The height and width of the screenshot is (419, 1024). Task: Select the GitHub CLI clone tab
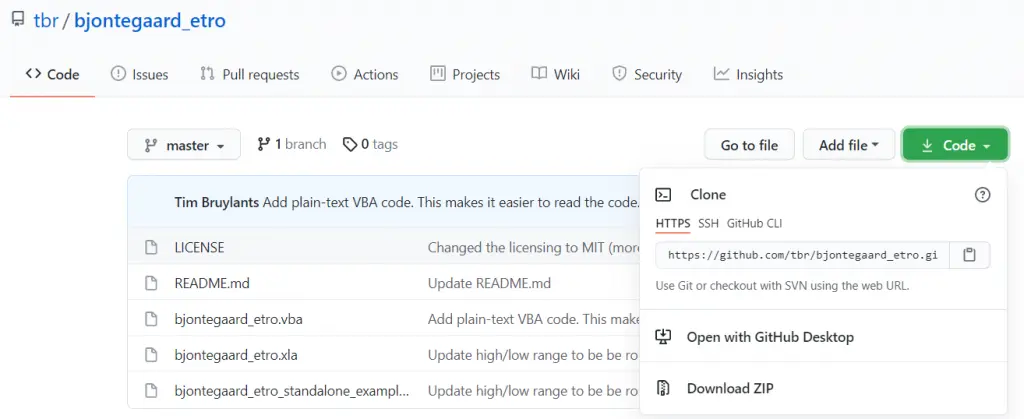point(754,224)
